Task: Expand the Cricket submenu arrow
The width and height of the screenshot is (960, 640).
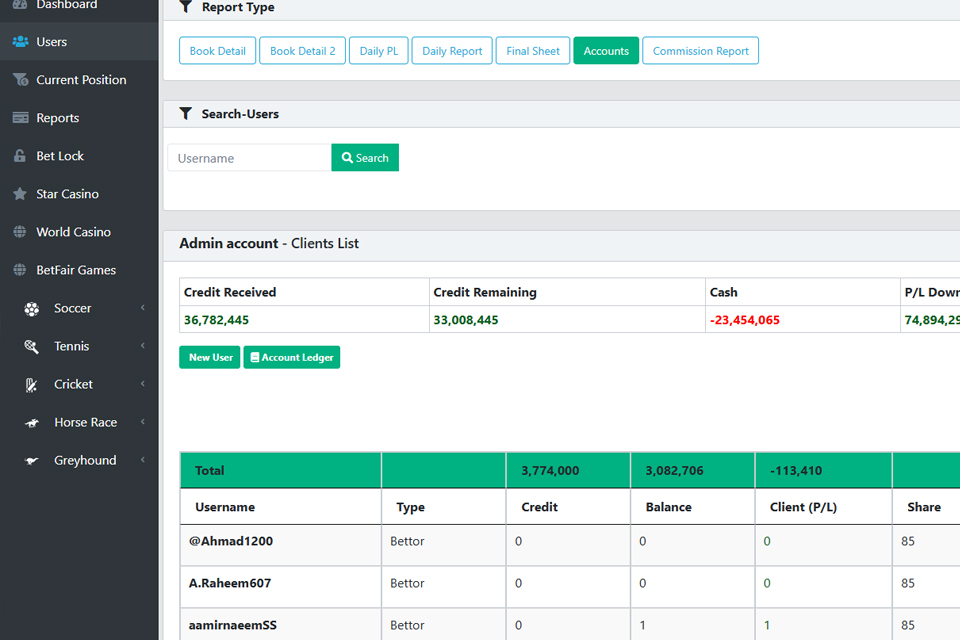Action: coord(143,384)
